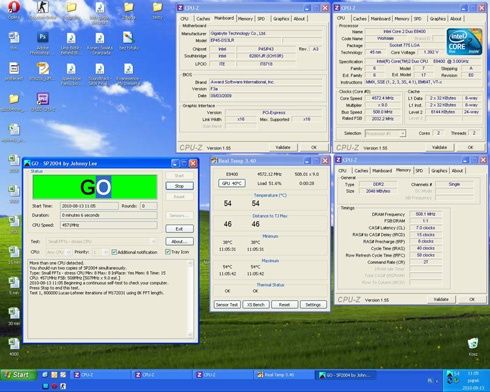The image size is (490, 392).
Task: Click the DRAM Frequency value in CPU-Z
Action: pos(426,214)
